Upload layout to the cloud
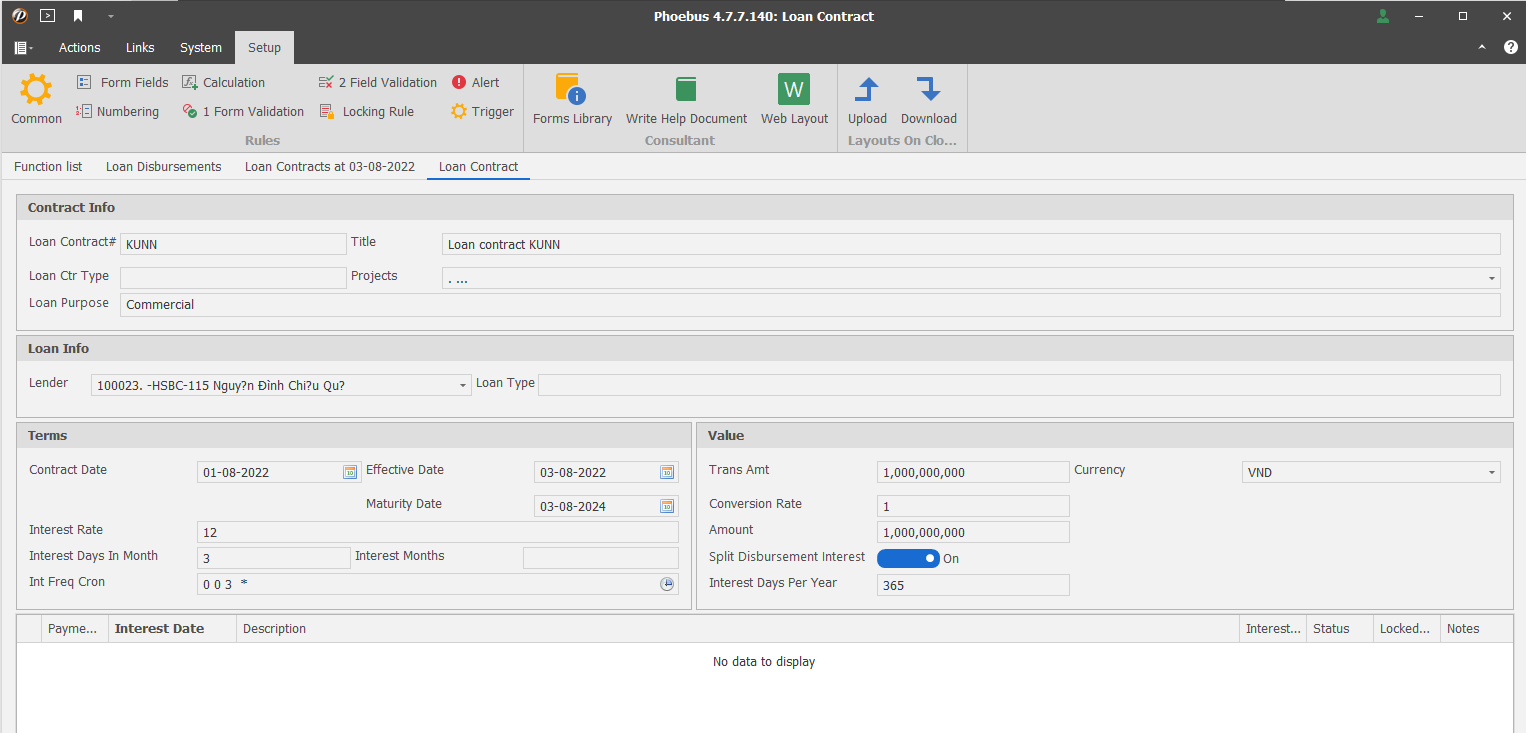The height and width of the screenshot is (733, 1526). (867, 99)
